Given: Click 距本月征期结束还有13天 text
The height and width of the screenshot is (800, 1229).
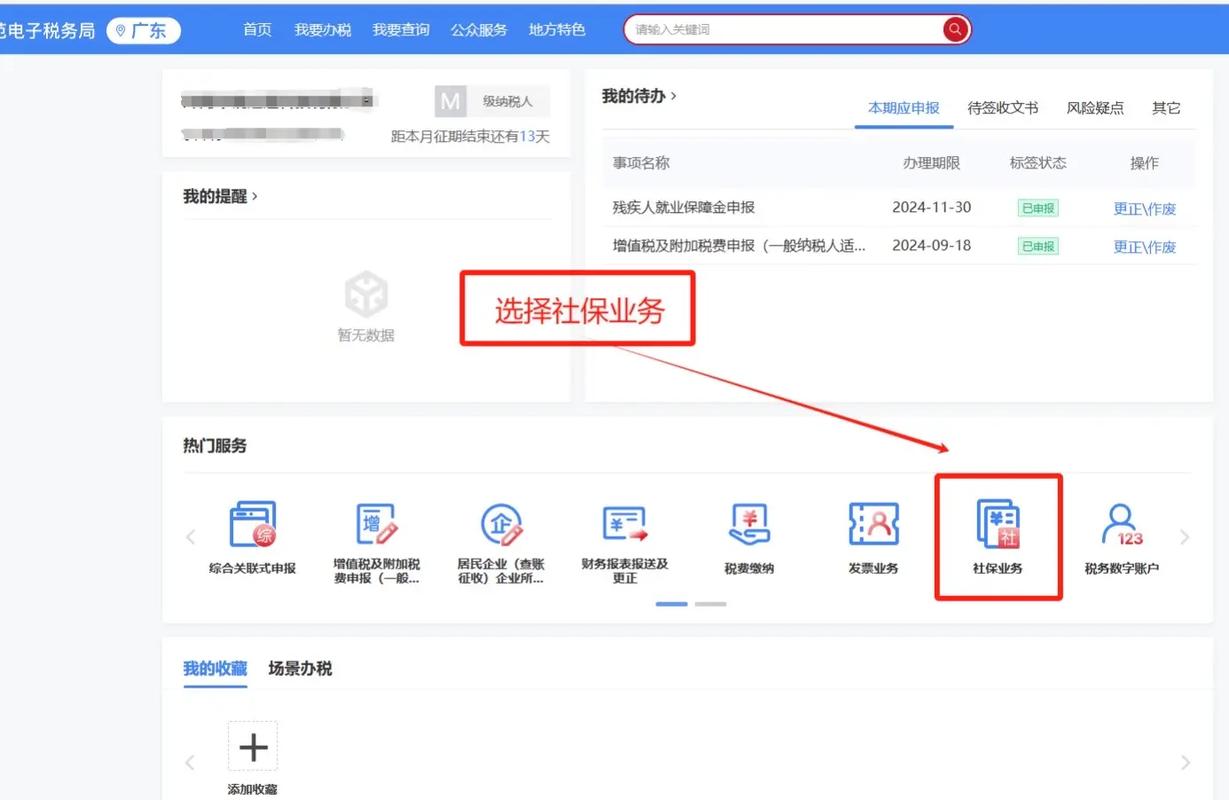Looking at the screenshot, I should point(470,137).
